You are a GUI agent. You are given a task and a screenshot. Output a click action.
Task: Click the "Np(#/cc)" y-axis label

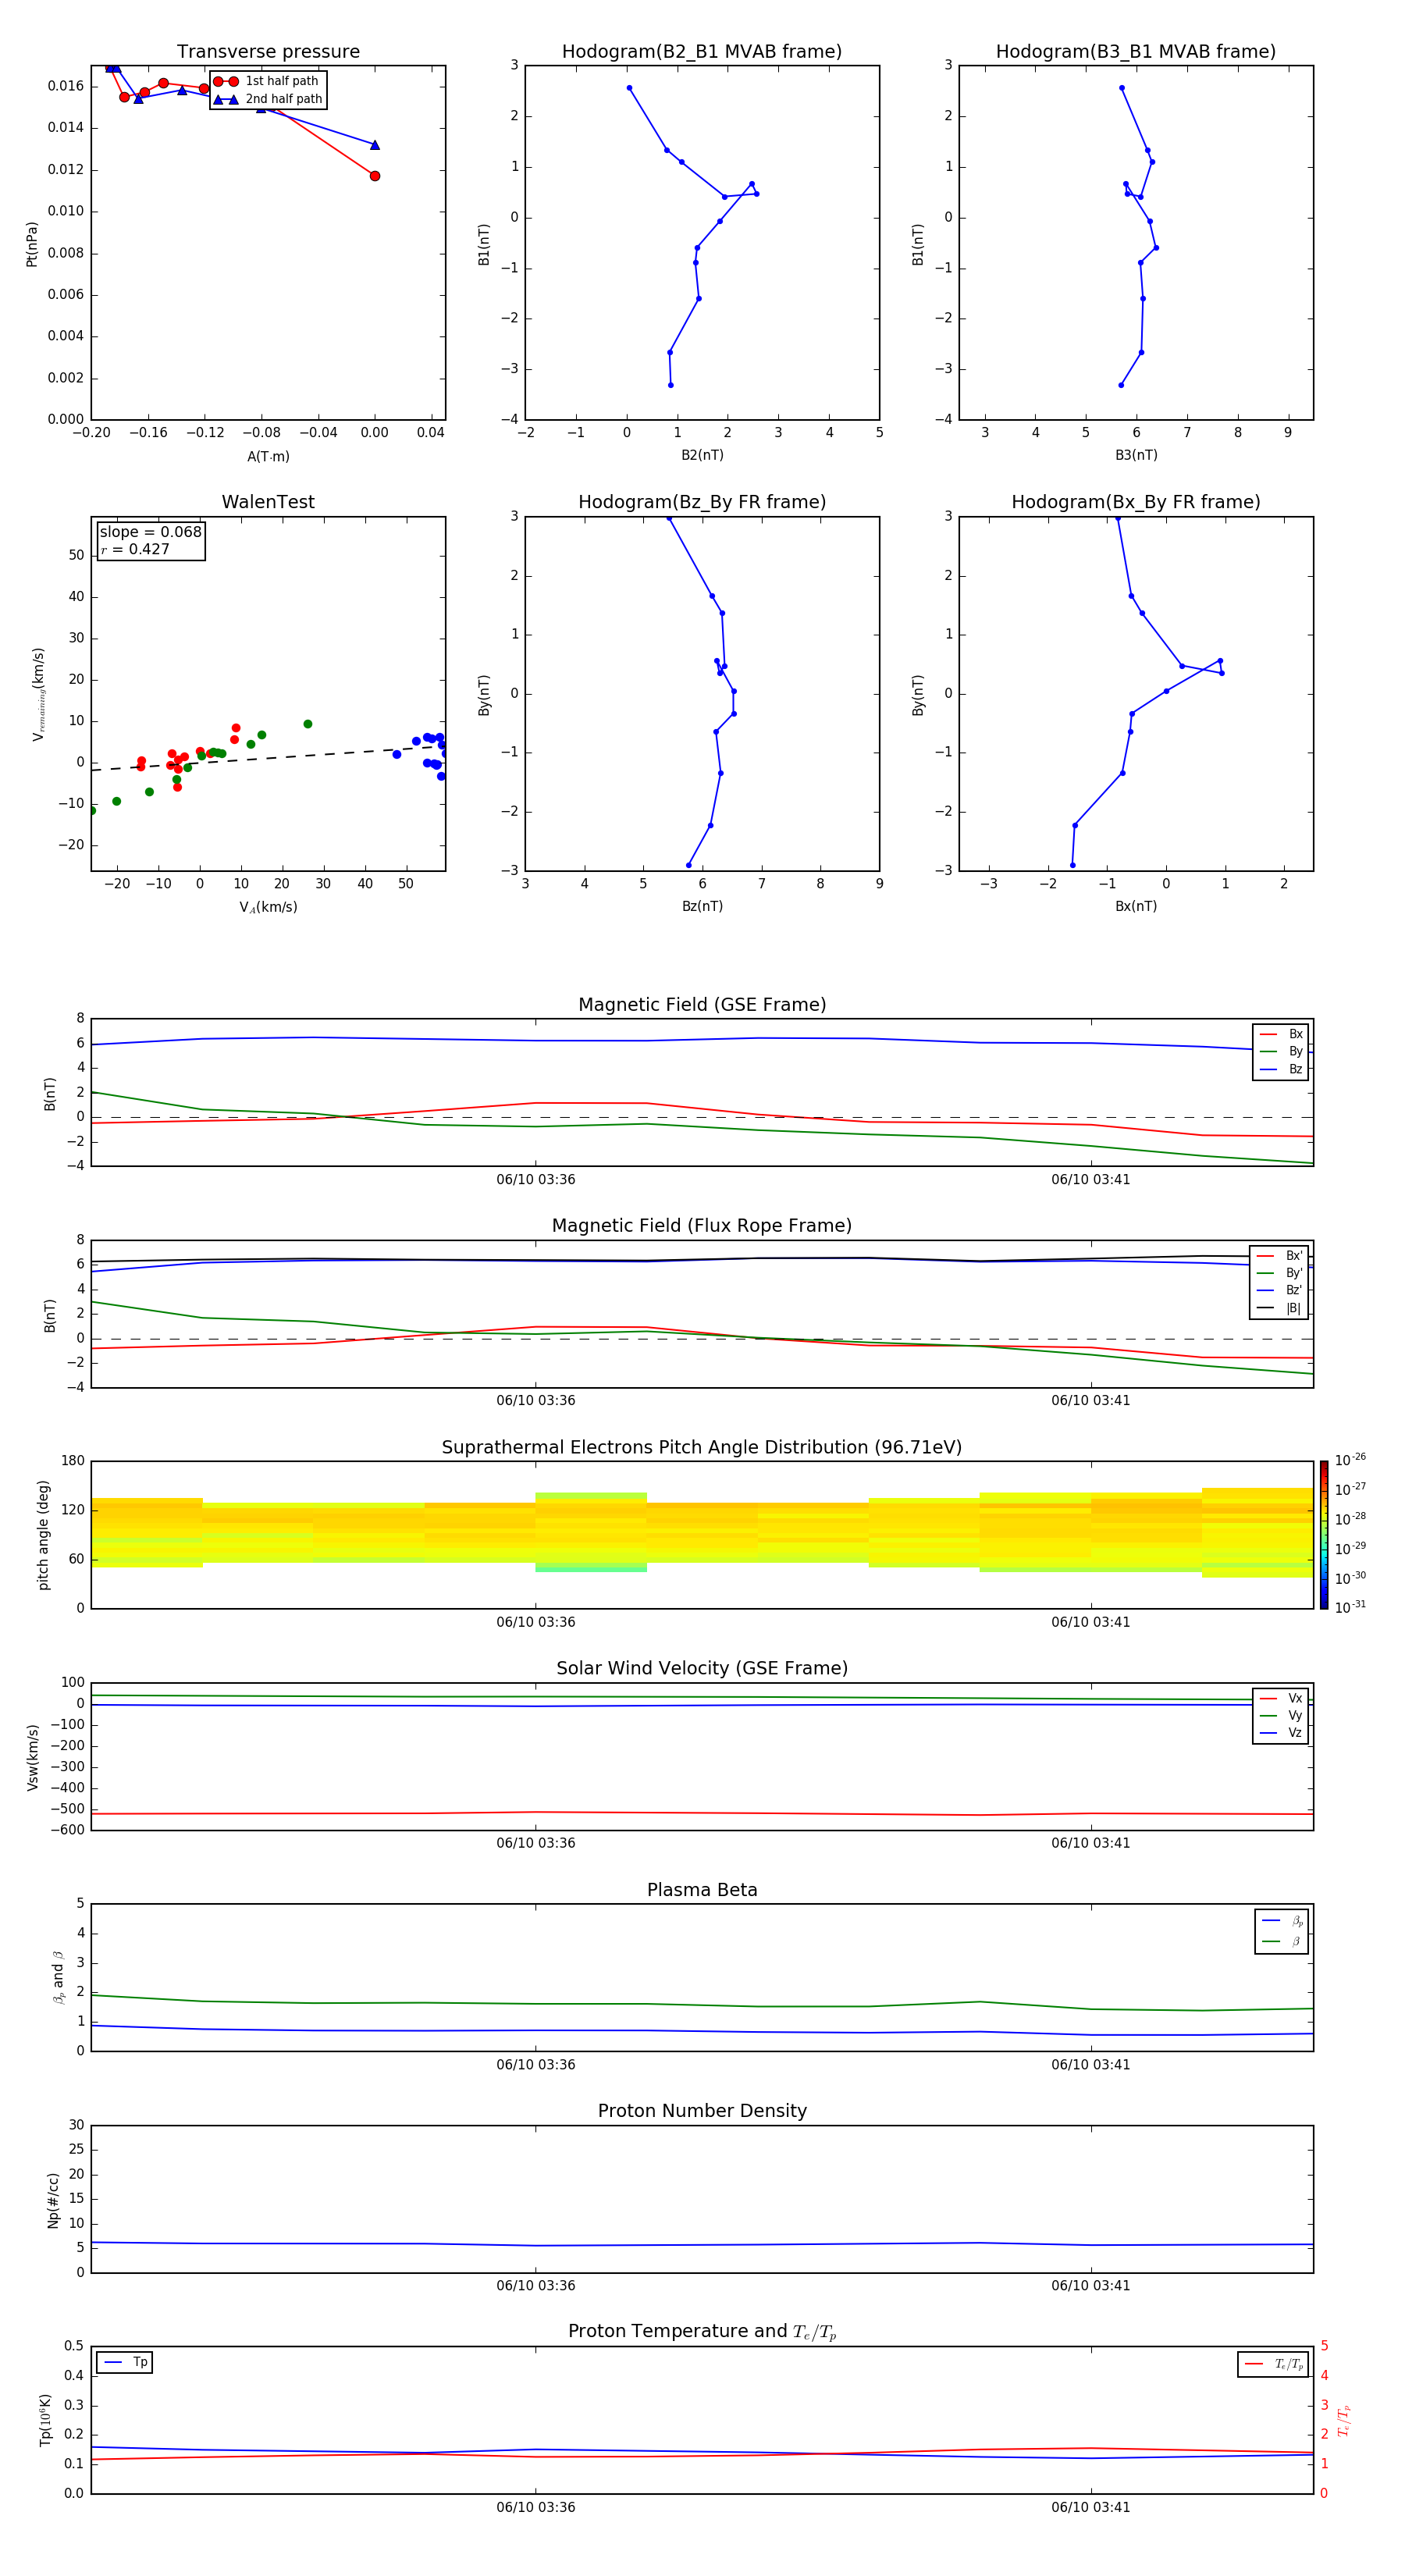(x=53, y=2200)
